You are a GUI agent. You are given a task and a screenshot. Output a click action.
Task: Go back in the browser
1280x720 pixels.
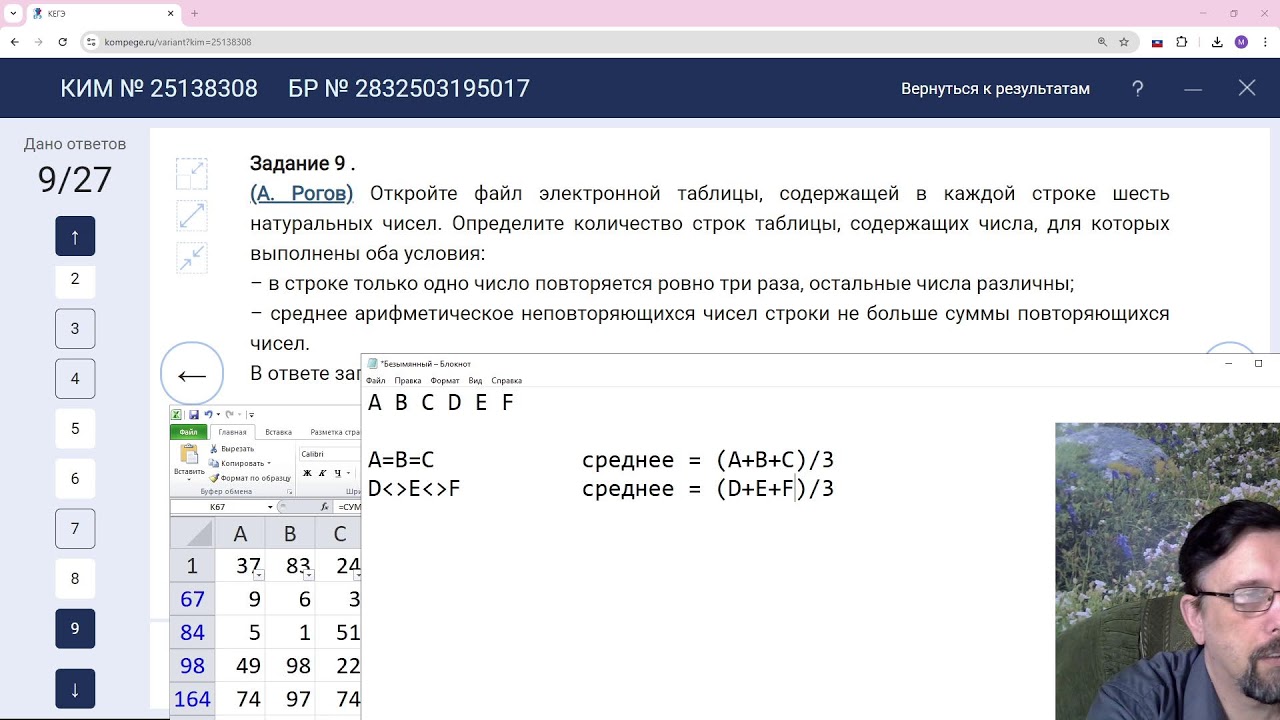point(14,42)
